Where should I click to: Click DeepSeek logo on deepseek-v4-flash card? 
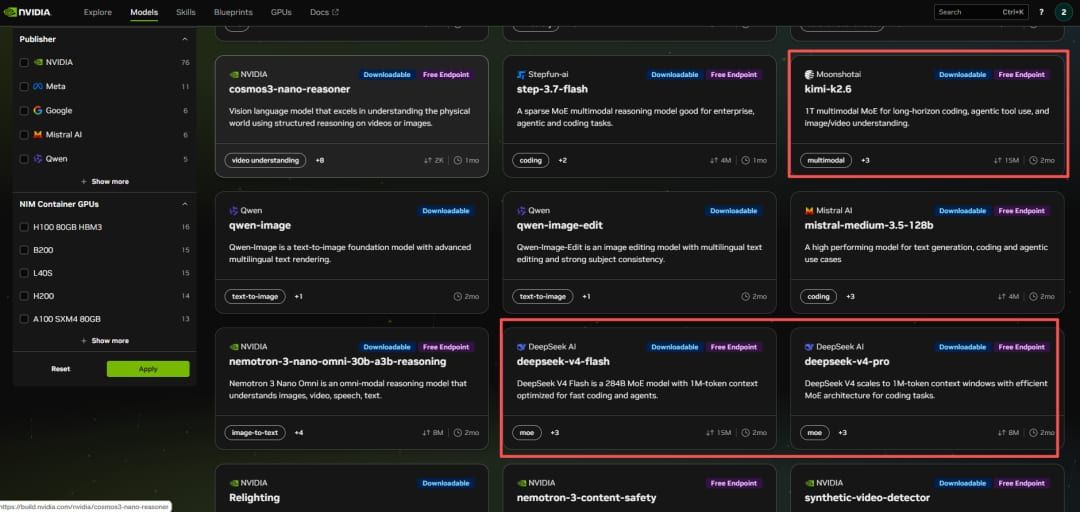click(x=521, y=347)
